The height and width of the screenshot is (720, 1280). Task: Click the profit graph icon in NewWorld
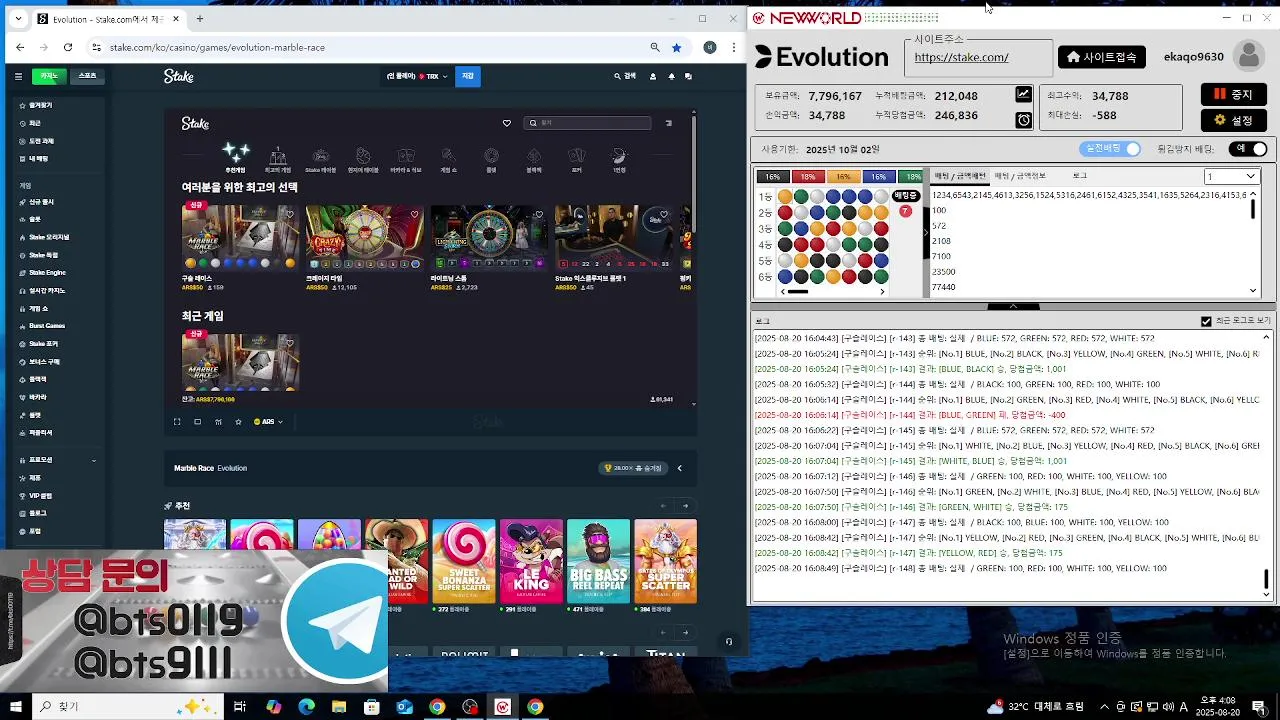tap(1023, 95)
